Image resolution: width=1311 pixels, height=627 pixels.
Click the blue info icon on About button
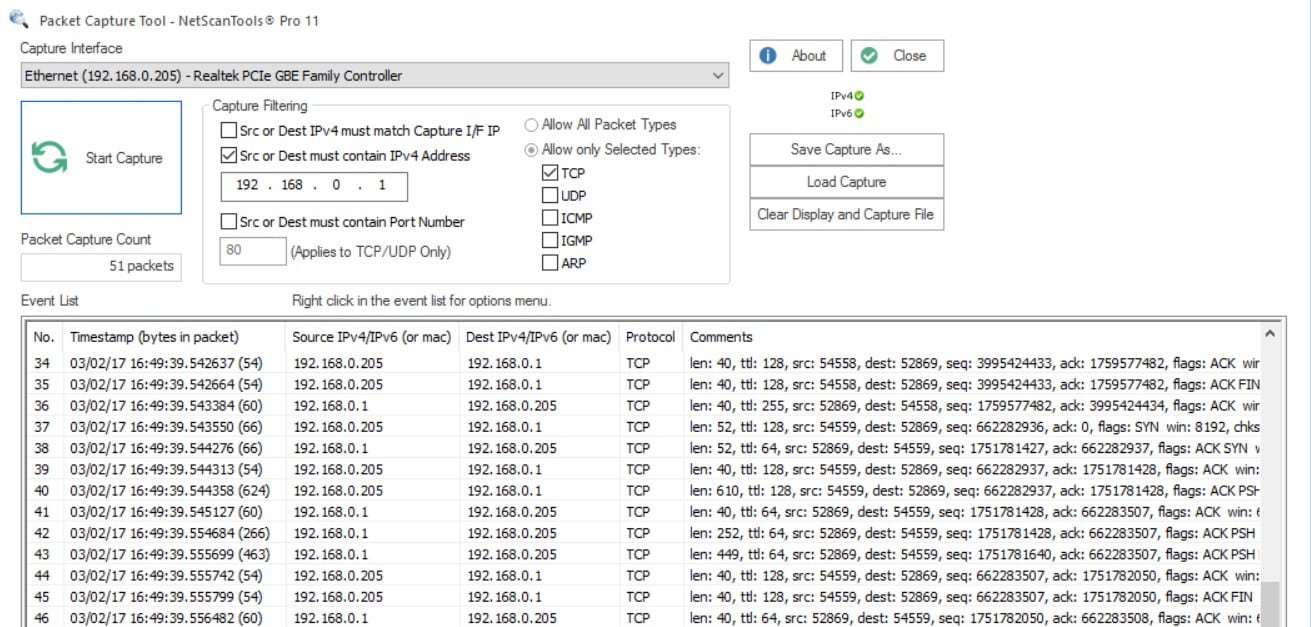pyautogui.click(x=770, y=55)
